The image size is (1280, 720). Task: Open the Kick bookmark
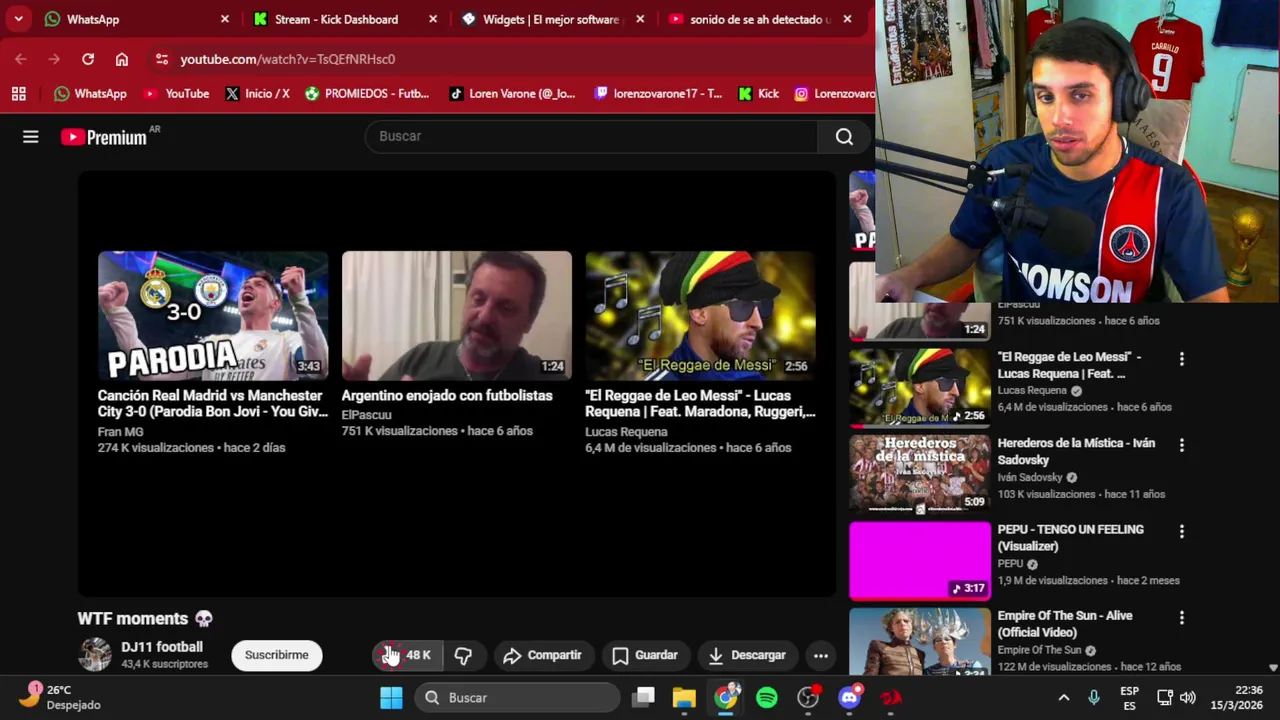pos(758,94)
